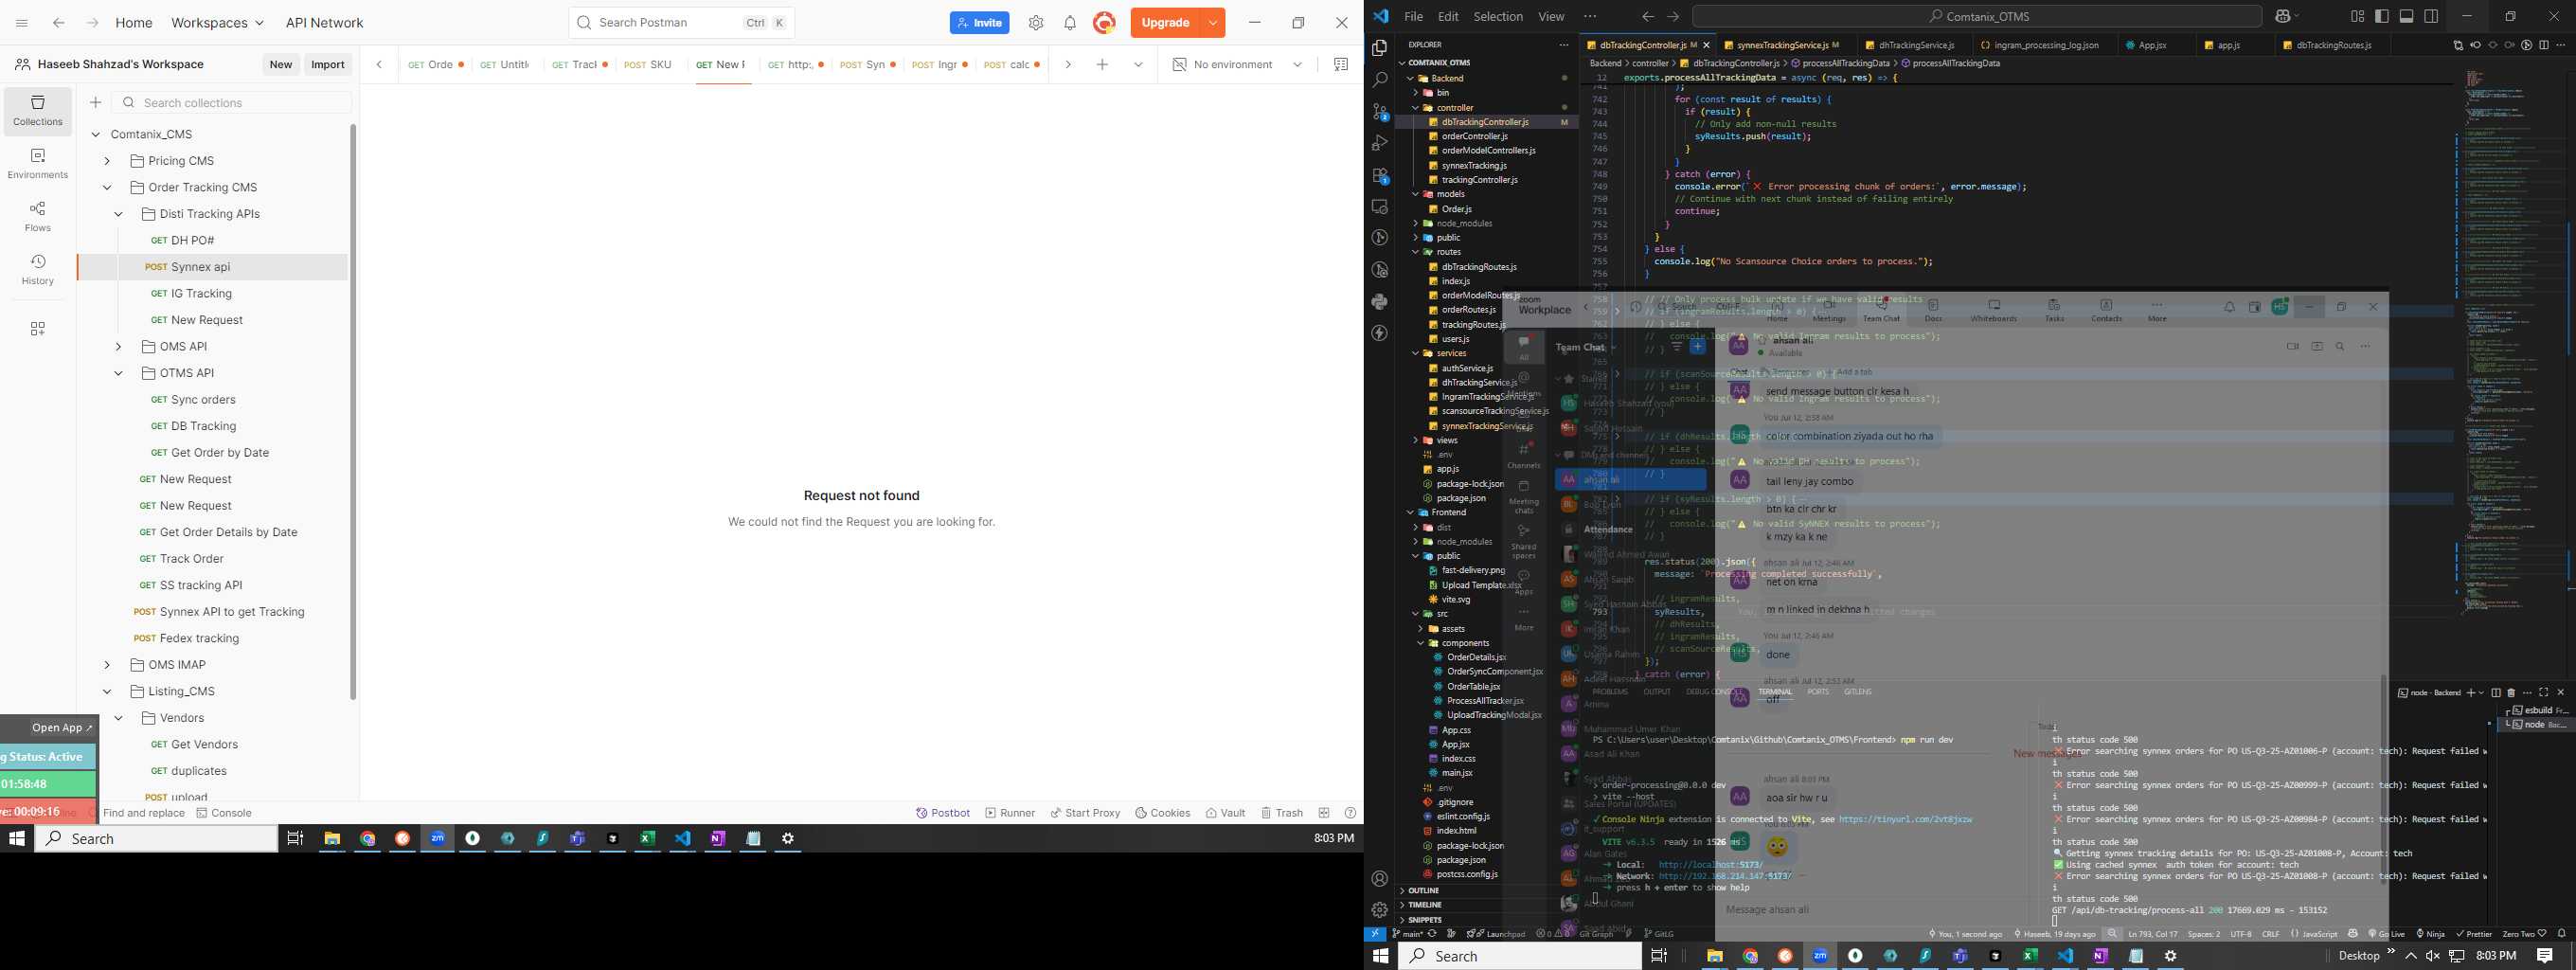Click the Import button in Postman
Image resolution: width=2576 pixels, height=970 pixels.
click(x=328, y=65)
